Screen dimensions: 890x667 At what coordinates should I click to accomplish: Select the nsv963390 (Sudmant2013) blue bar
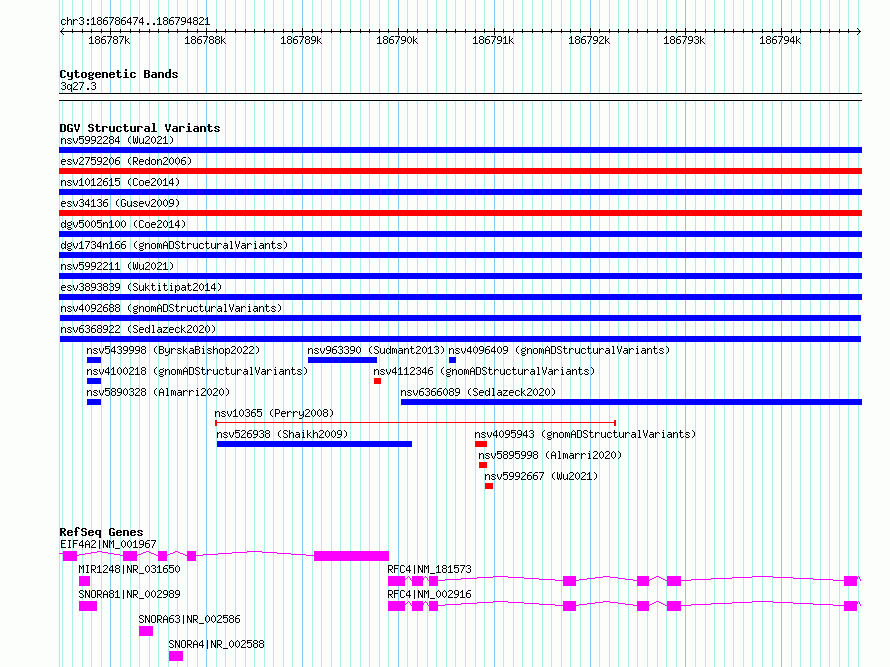(x=342, y=360)
